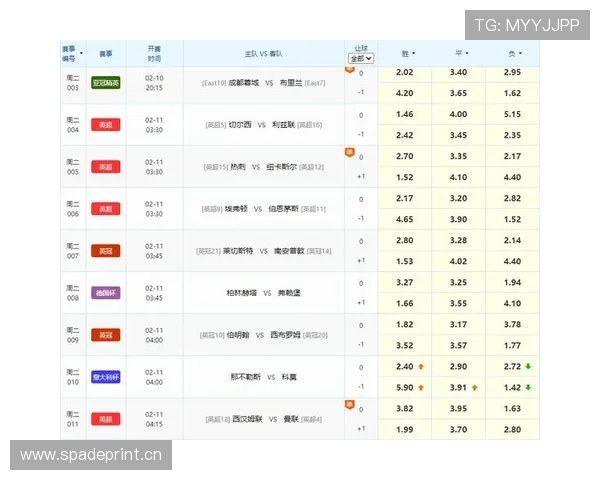The width and height of the screenshot is (600, 480).
Task: Open 成都蓉城 home team link
Action: tap(243, 83)
